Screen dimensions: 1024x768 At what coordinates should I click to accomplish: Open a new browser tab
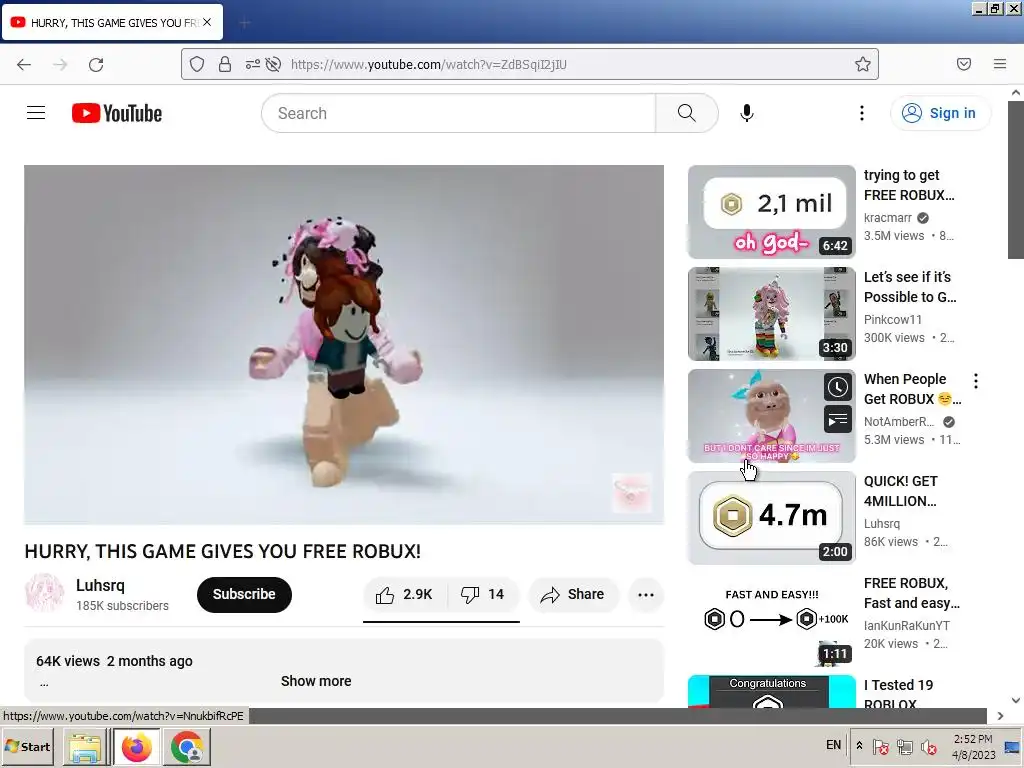tap(245, 23)
